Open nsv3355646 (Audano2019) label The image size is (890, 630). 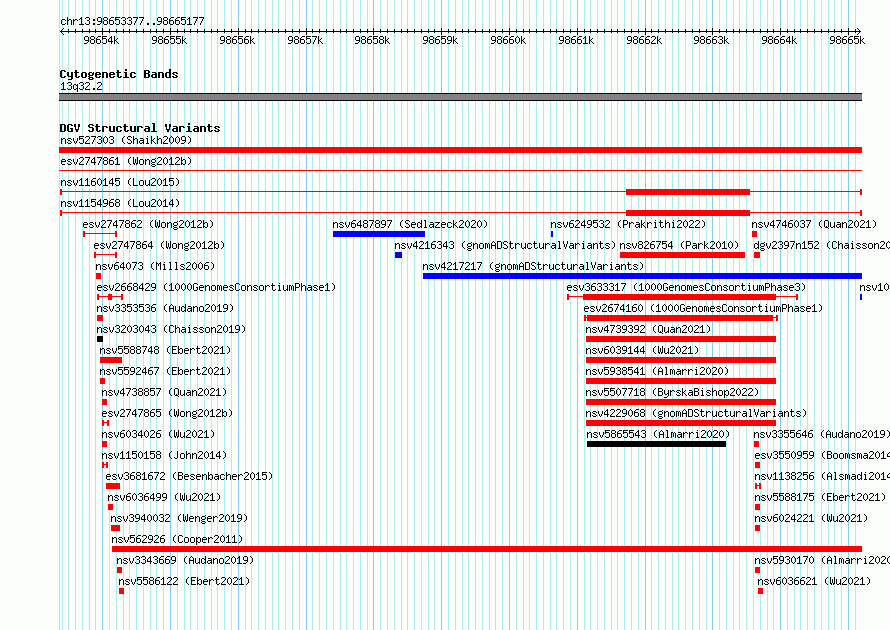coord(821,434)
